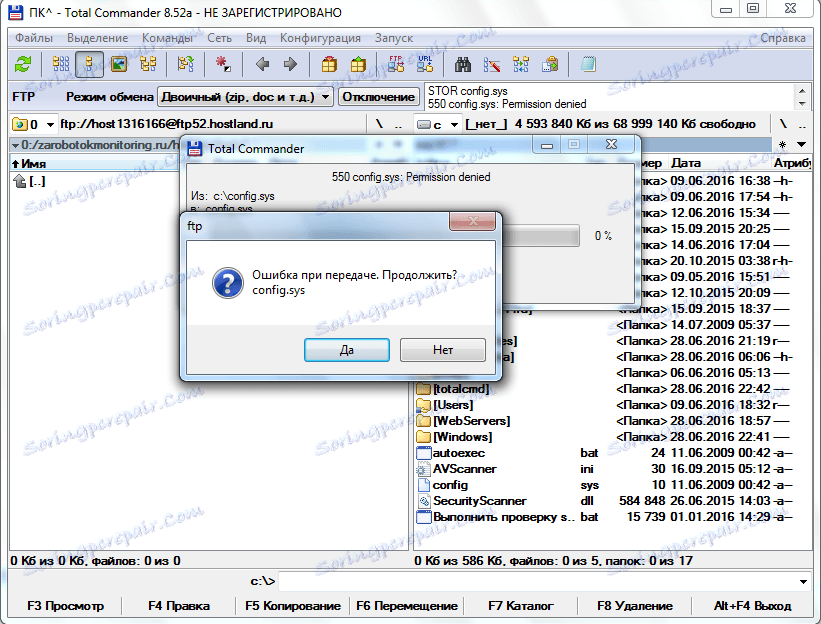The height and width of the screenshot is (624, 821).
Task: Go back with the left arrow icon
Action: pyautogui.click(x=262, y=64)
